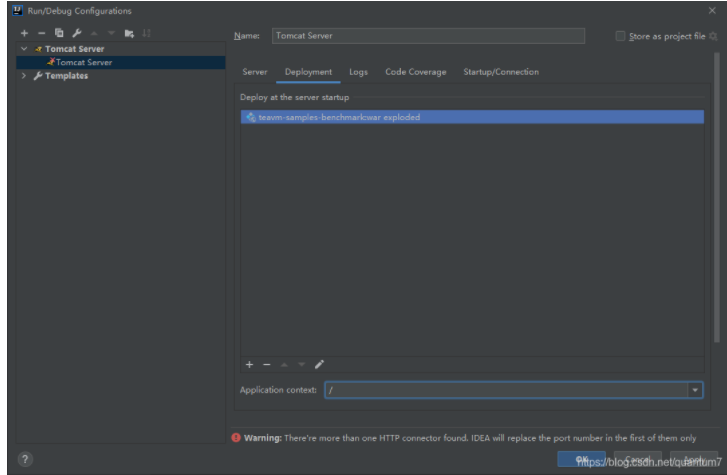Open the Logs tab
The height and width of the screenshot is (475, 727).
pyautogui.click(x=358, y=72)
